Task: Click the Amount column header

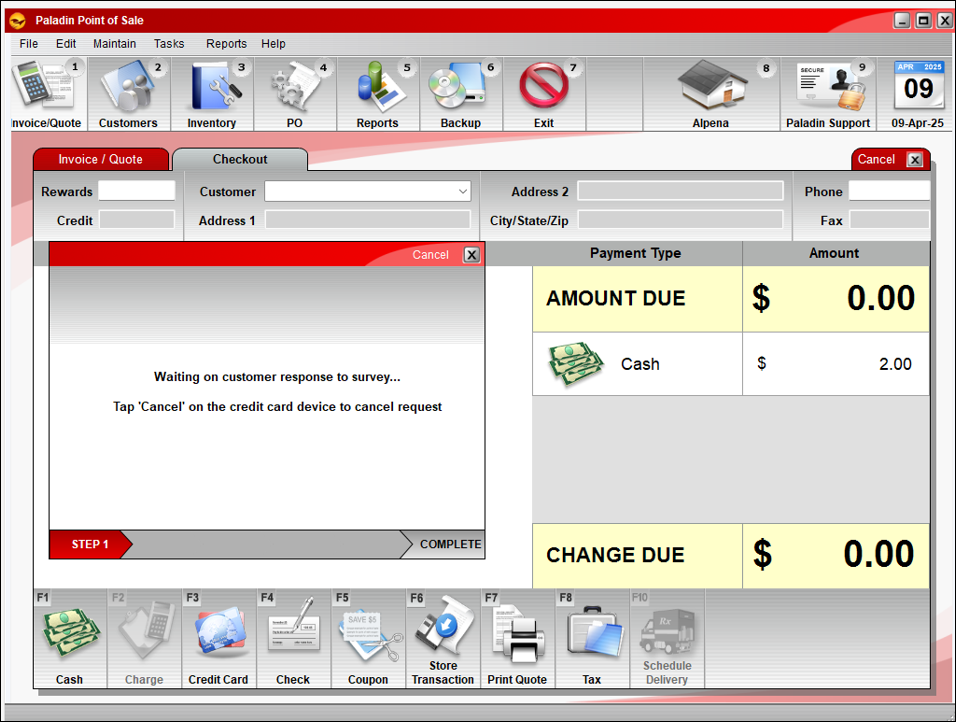Action: click(834, 253)
